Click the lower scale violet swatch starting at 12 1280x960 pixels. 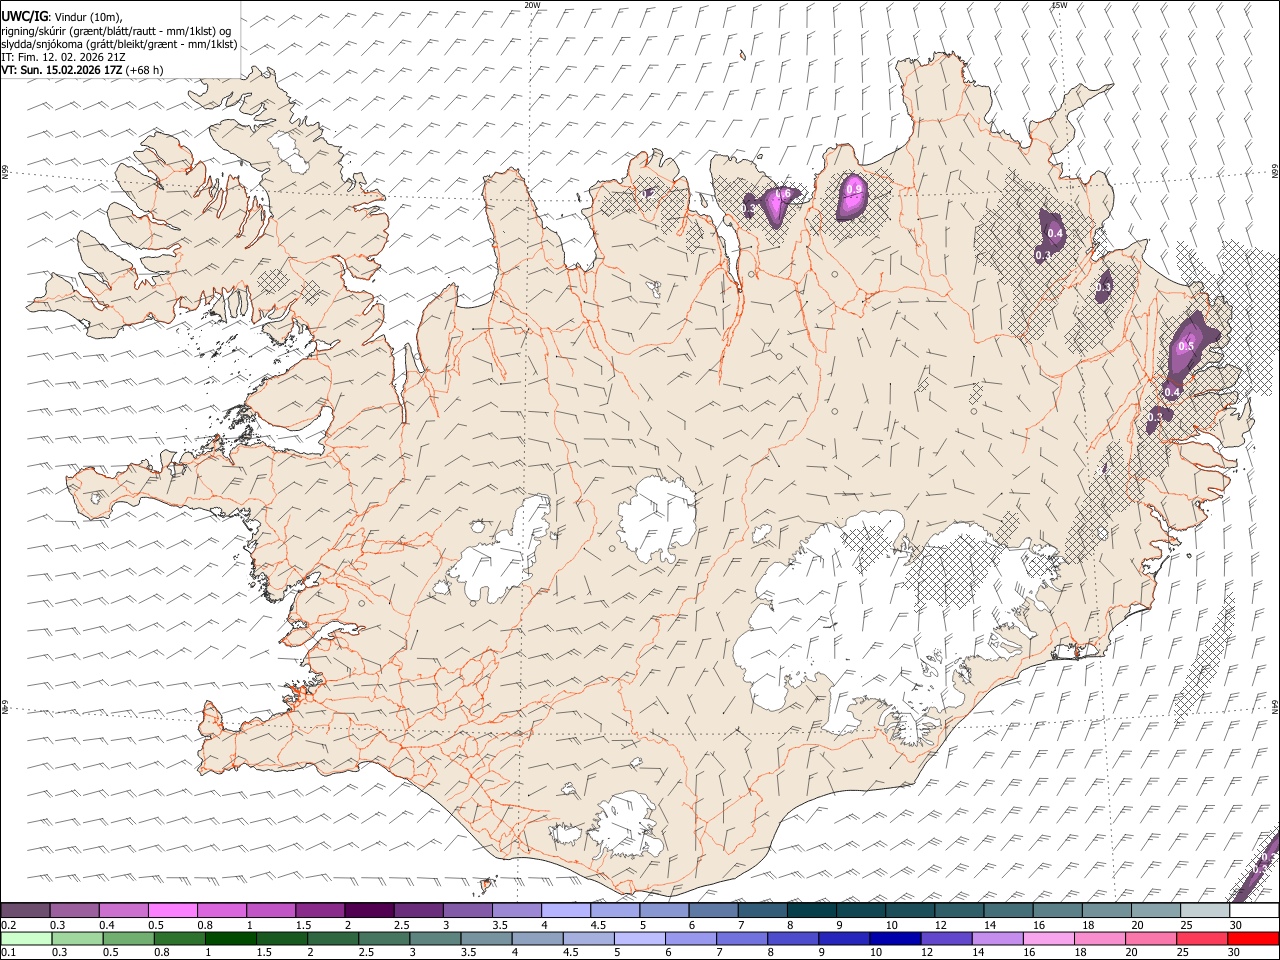pos(944,938)
